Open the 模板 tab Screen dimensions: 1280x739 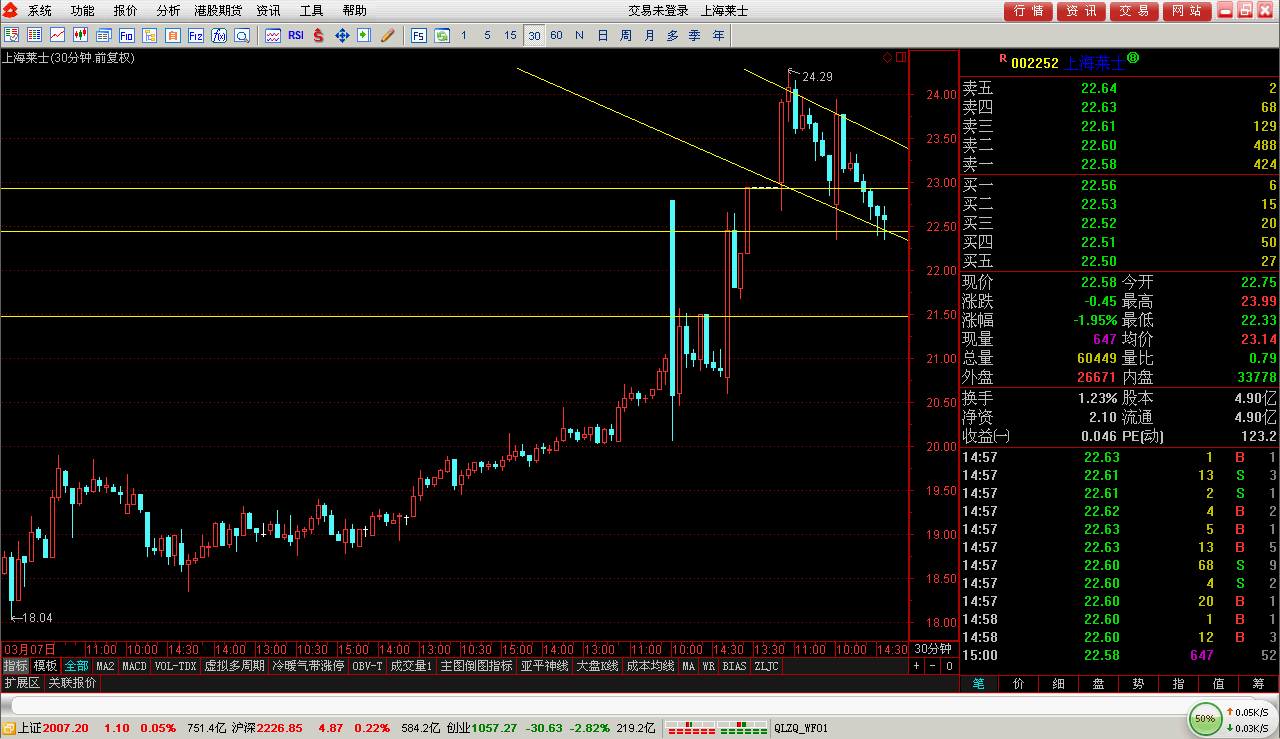[x=45, y=666]
